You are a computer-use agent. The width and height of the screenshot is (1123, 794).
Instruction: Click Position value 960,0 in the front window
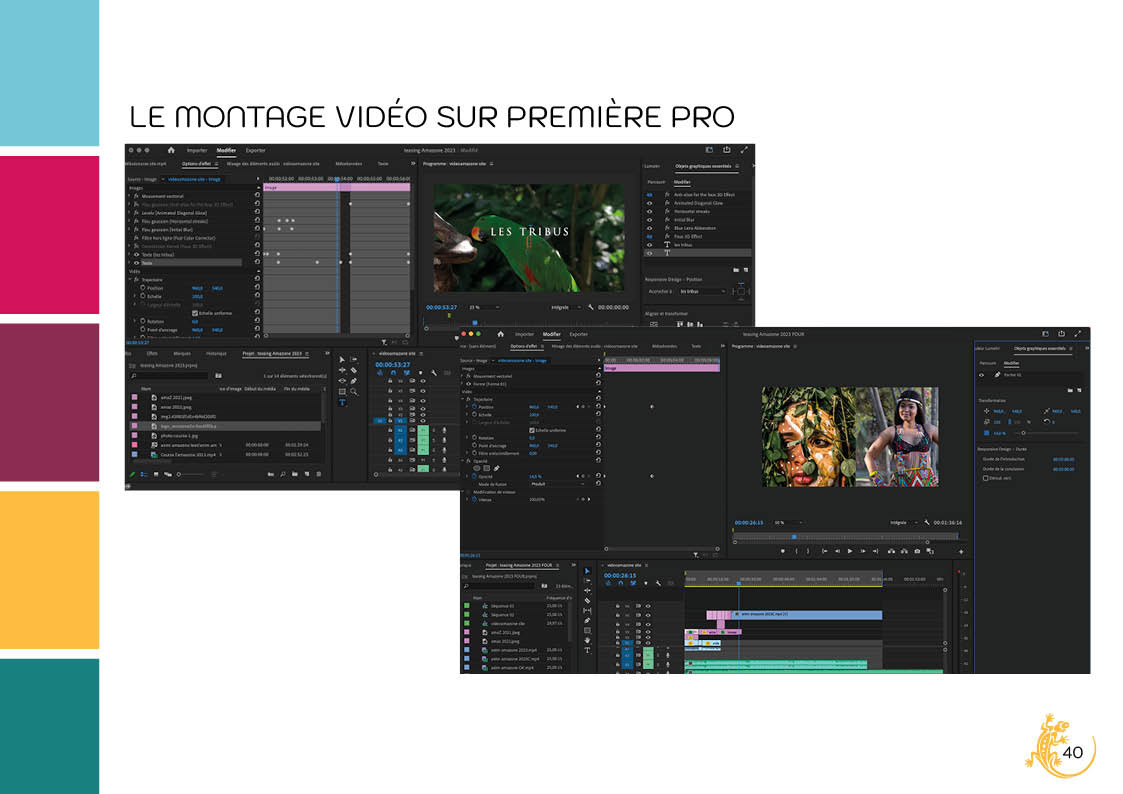point(534,407)
